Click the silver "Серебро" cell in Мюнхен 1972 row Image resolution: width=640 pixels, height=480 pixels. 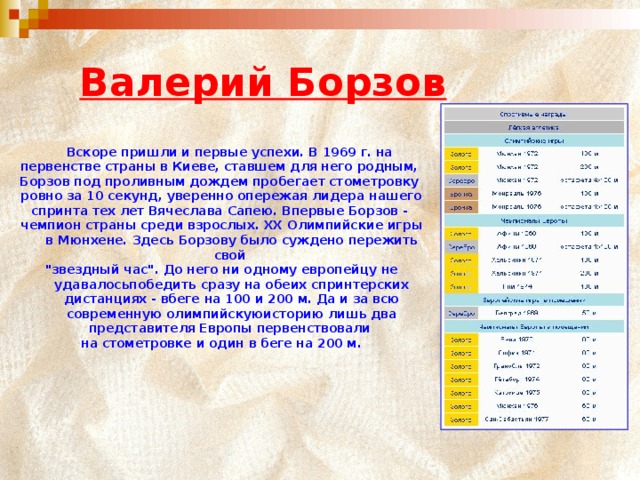[461, 180]
